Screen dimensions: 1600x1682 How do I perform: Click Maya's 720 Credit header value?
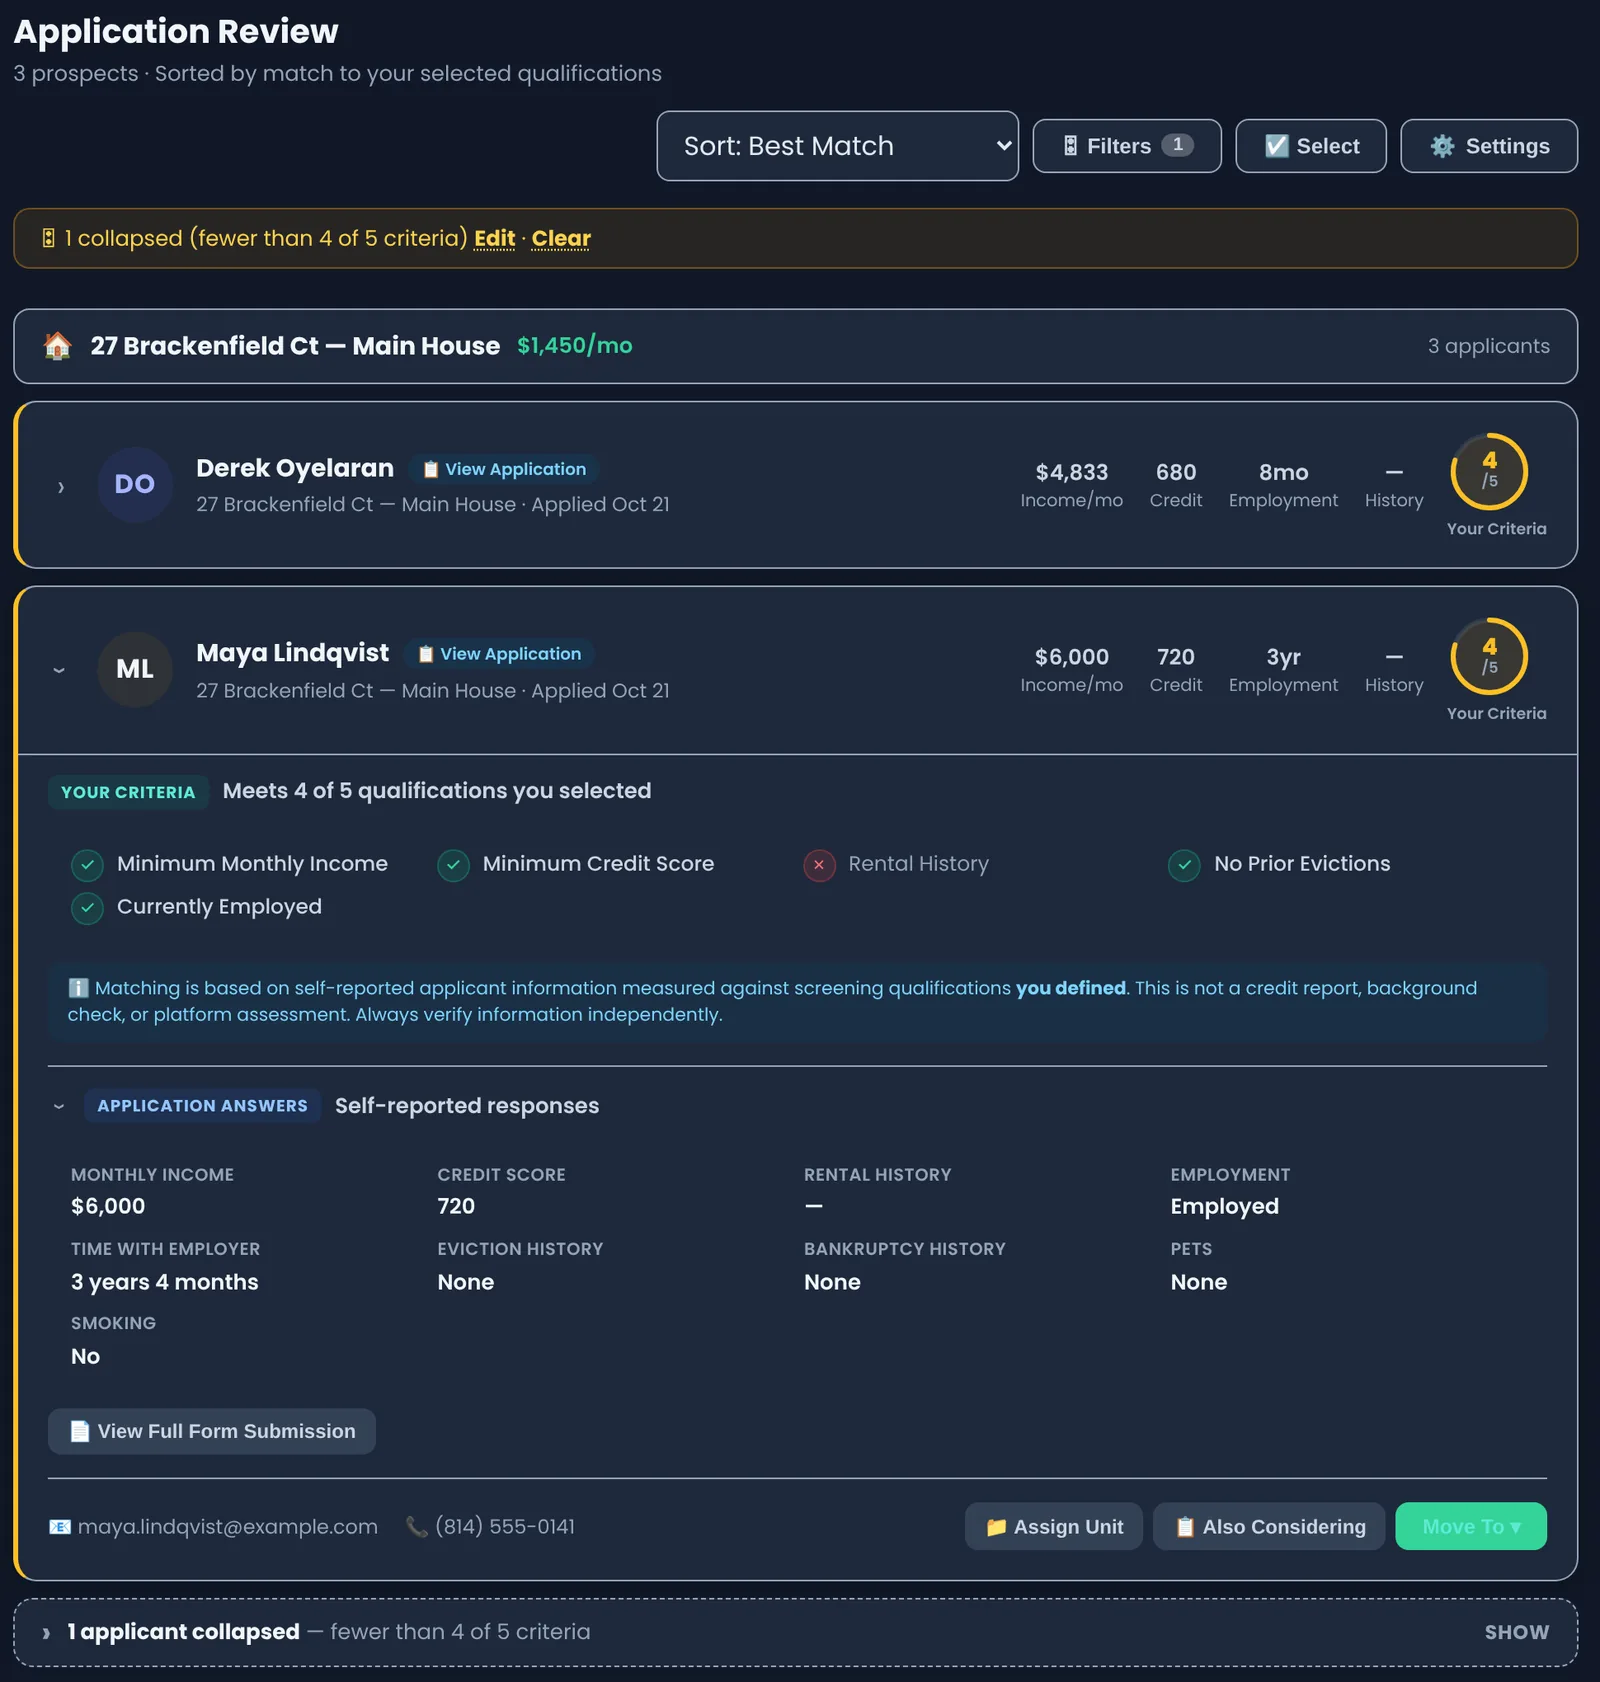pyautogui.click(x=1175, y=657)
